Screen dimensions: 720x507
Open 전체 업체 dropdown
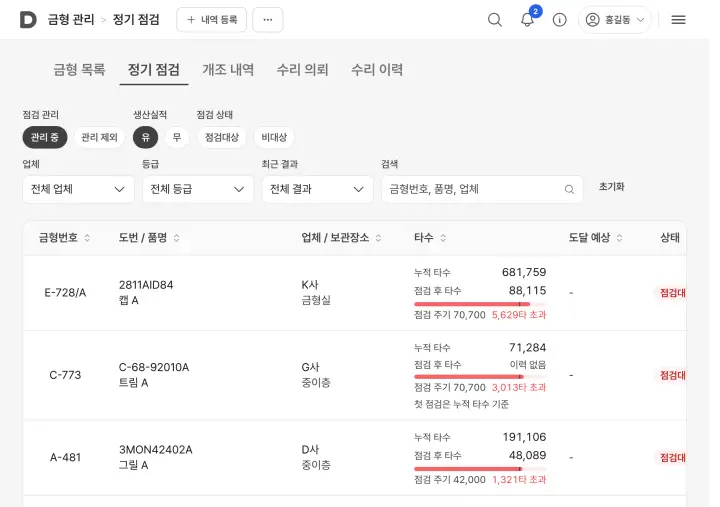[78, 189]
